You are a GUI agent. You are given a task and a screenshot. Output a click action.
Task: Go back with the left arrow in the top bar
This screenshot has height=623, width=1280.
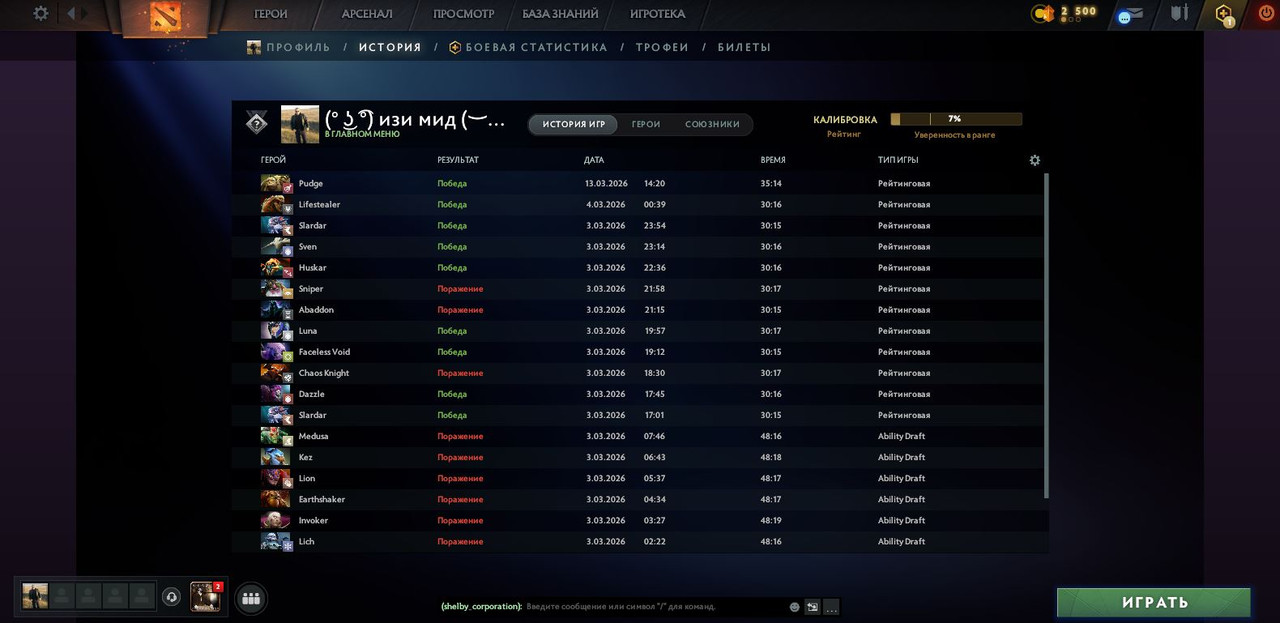pyautogui.click(x=71, y=13)
